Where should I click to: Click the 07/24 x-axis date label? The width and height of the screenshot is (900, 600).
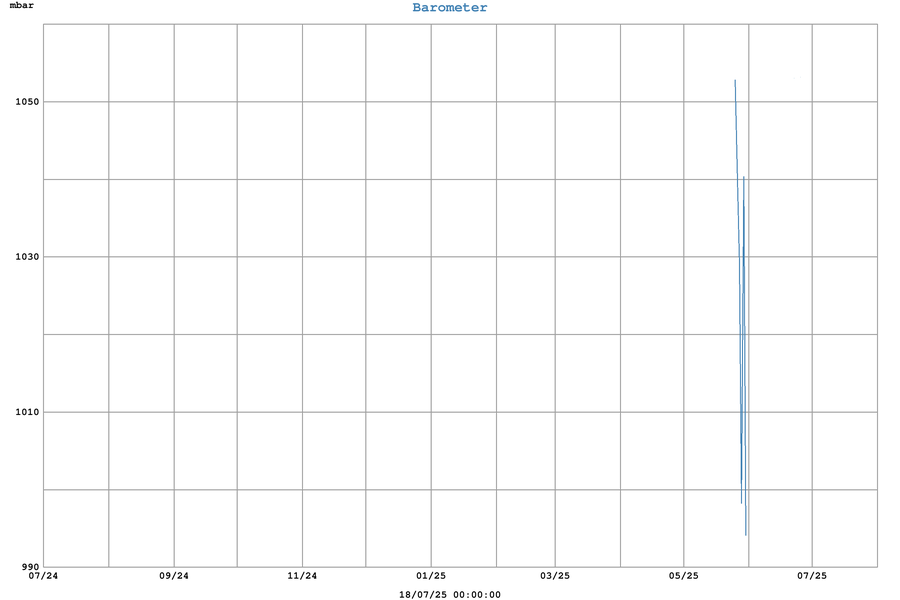pyautogui.click(x=43, y=576)
